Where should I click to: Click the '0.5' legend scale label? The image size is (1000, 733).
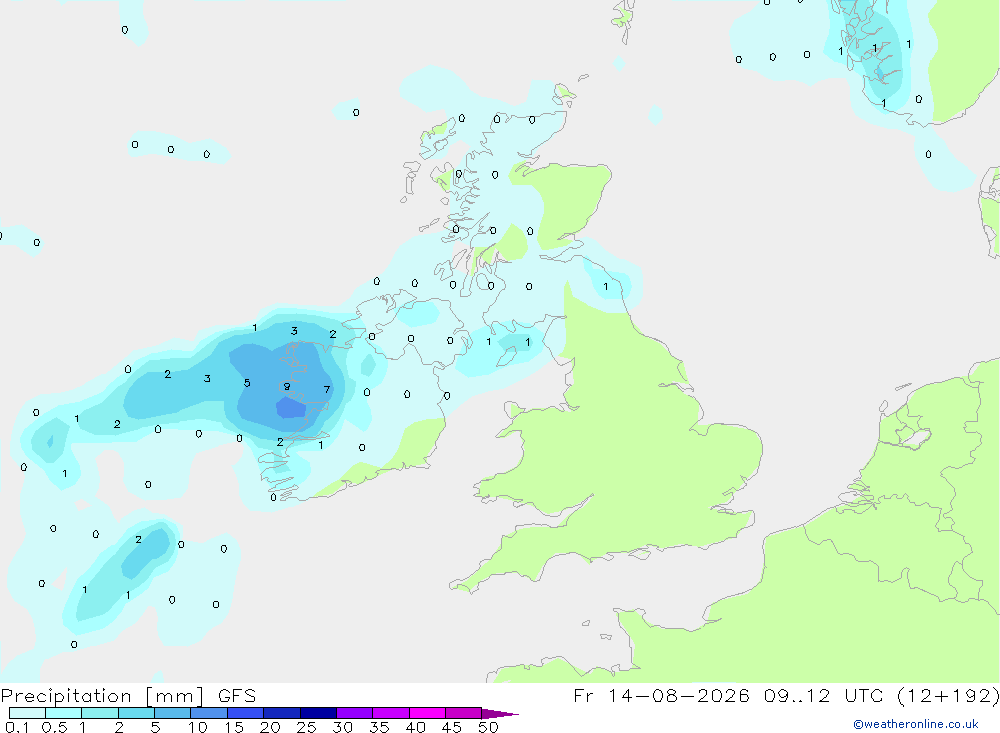coord(54,727)
